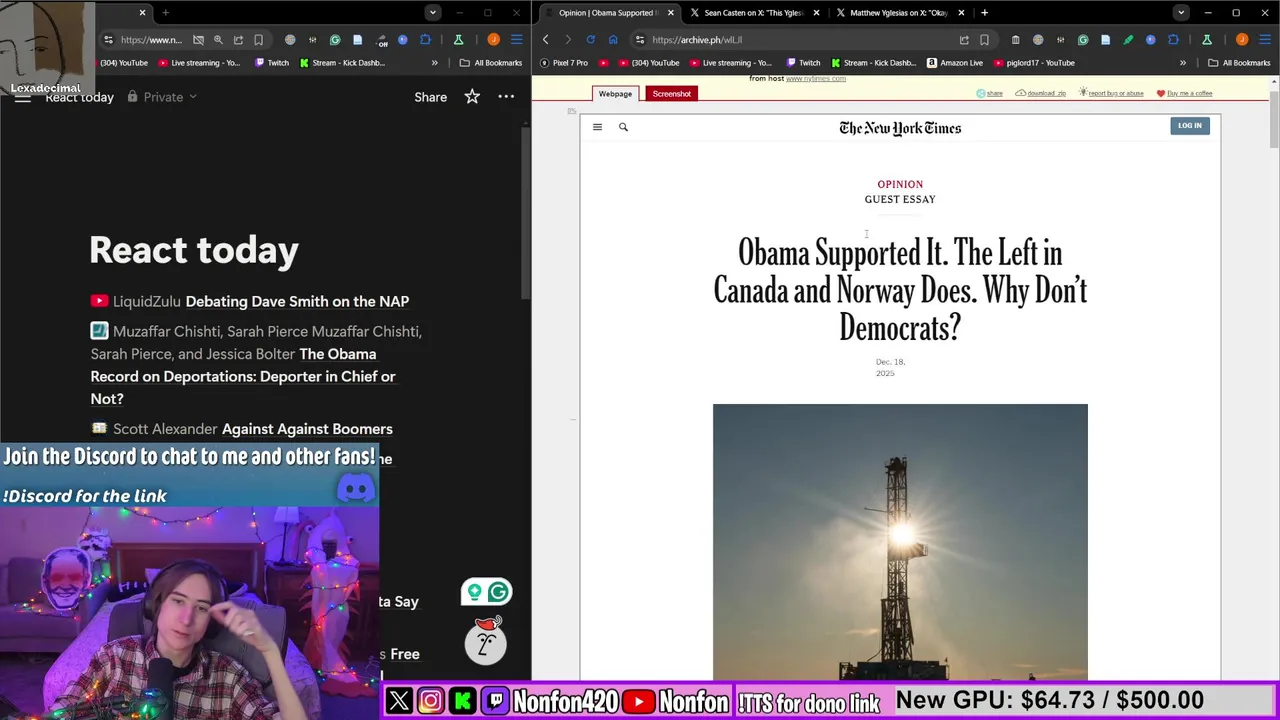Open the three-dot menu on React today page
The image size is (1280, 720).
506,97
